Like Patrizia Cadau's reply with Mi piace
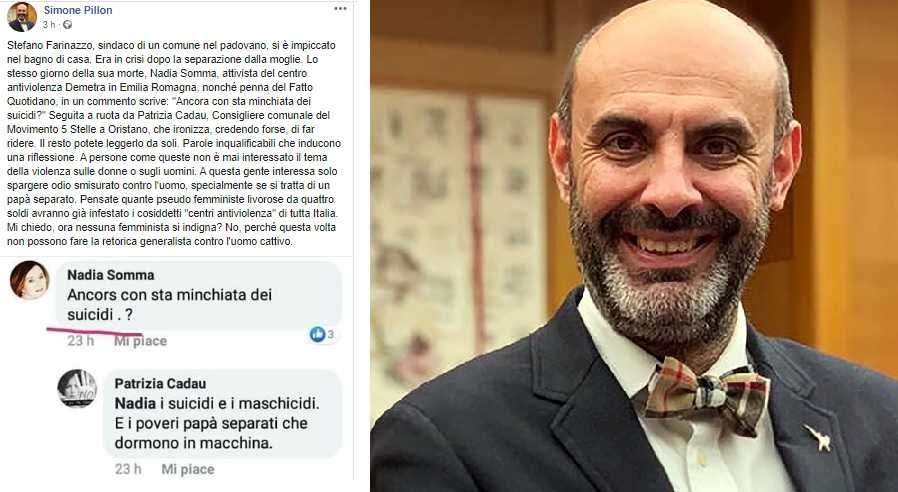The height and width of the screenshot is (492, 898). point(188,470)
